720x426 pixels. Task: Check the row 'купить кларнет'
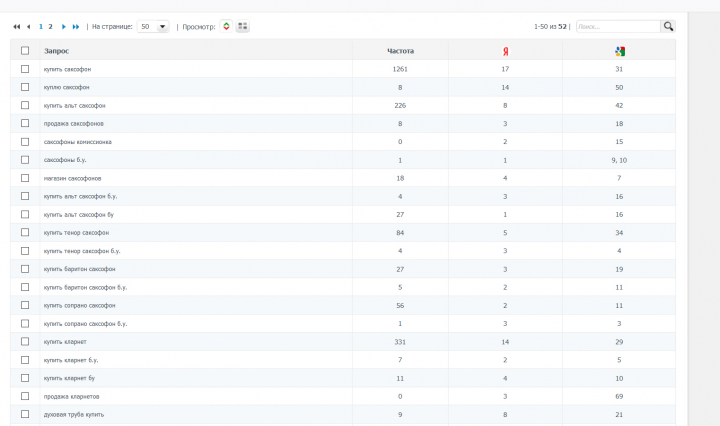[x=25, y=342]
